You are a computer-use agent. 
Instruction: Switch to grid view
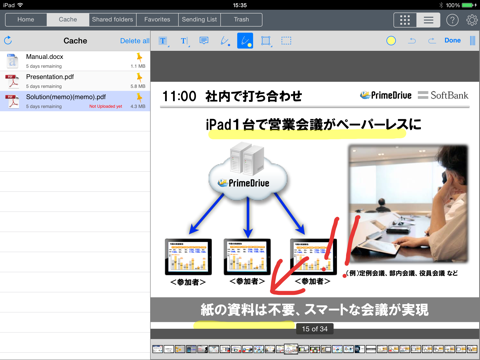click(405, 20)
